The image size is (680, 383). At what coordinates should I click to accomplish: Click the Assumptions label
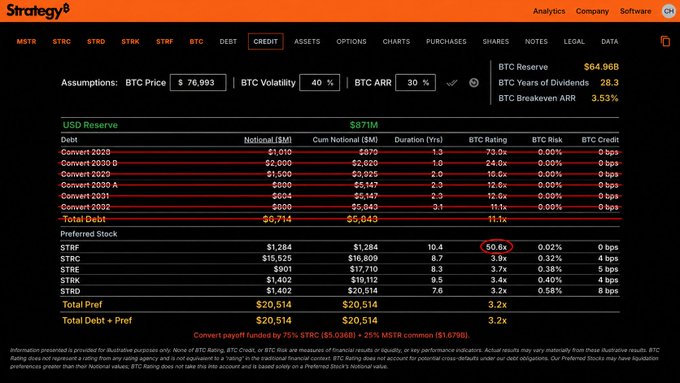coord(89,82)
